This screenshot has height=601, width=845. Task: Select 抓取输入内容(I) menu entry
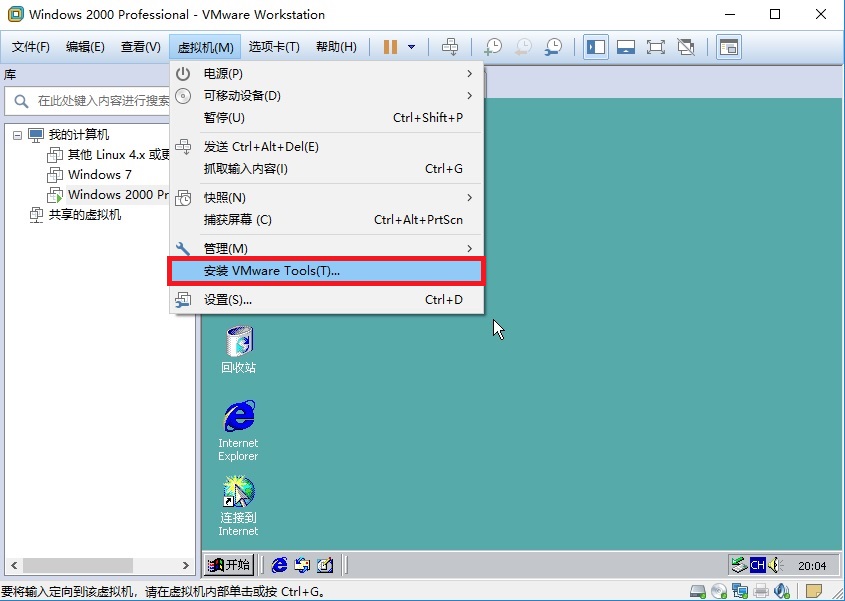[x=327, y=169]
